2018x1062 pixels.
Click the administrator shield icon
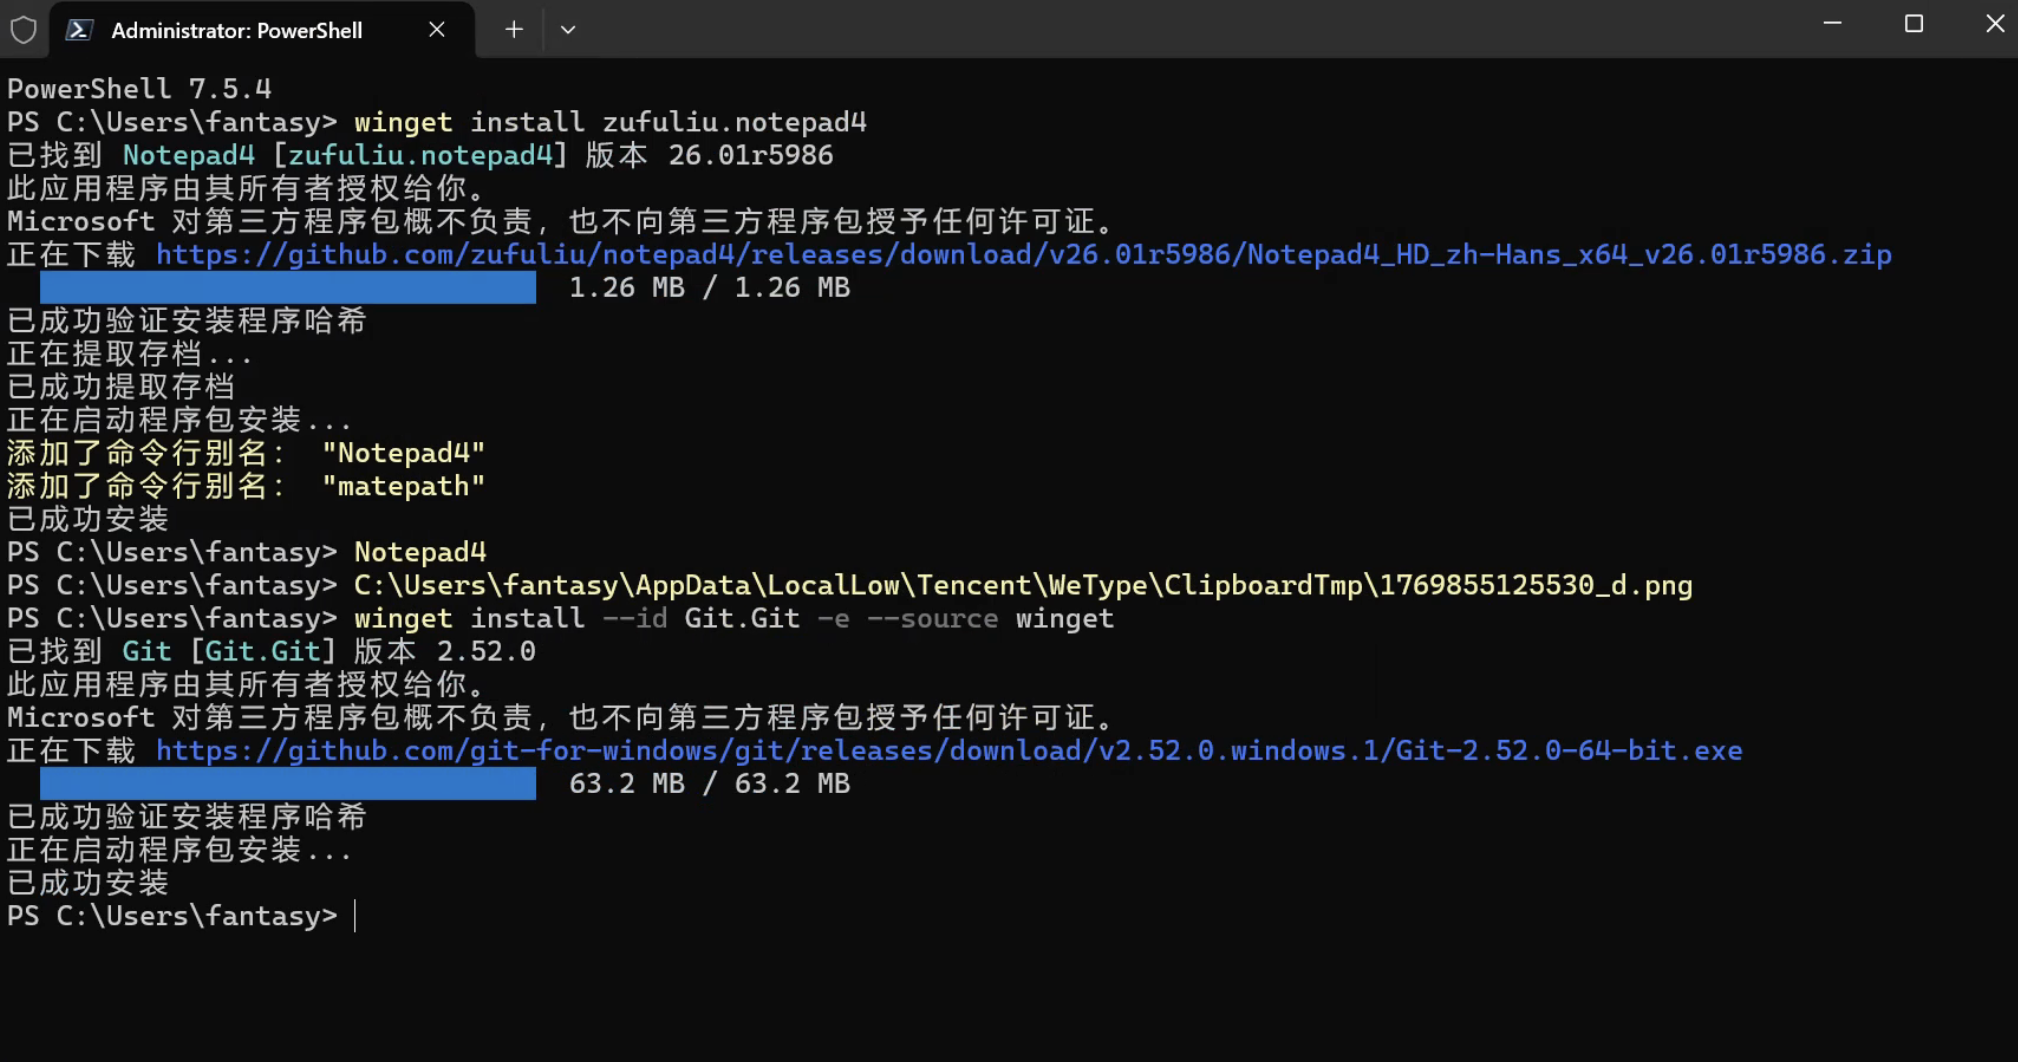(23, 30)
